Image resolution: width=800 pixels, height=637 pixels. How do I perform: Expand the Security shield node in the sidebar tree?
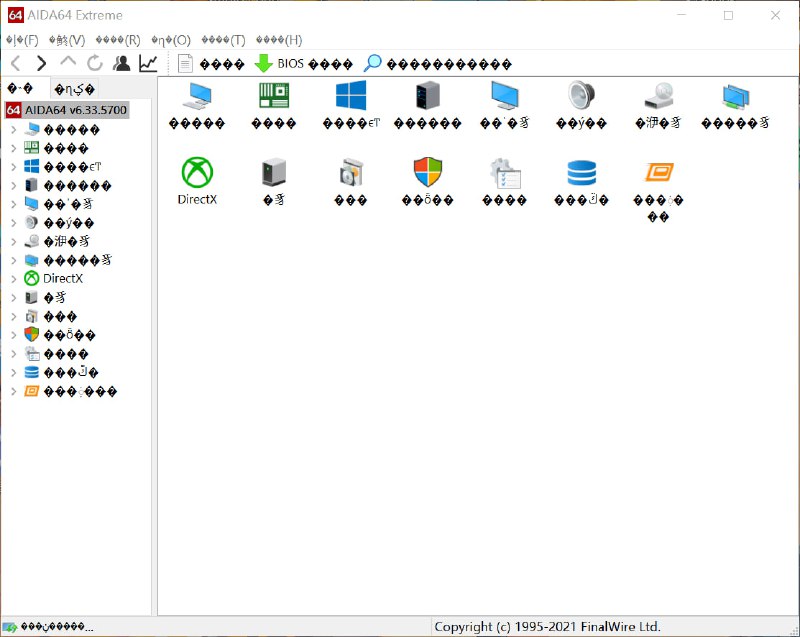13,335
